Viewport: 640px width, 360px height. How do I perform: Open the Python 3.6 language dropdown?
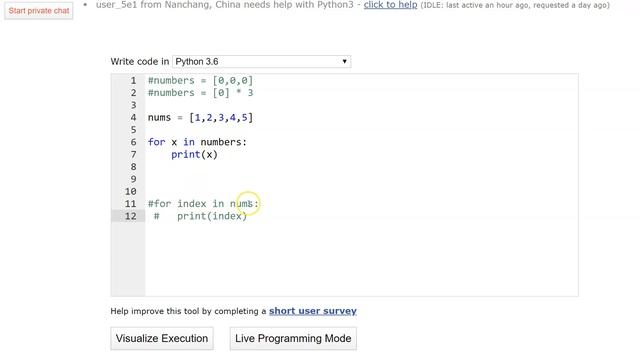point(261,62)
